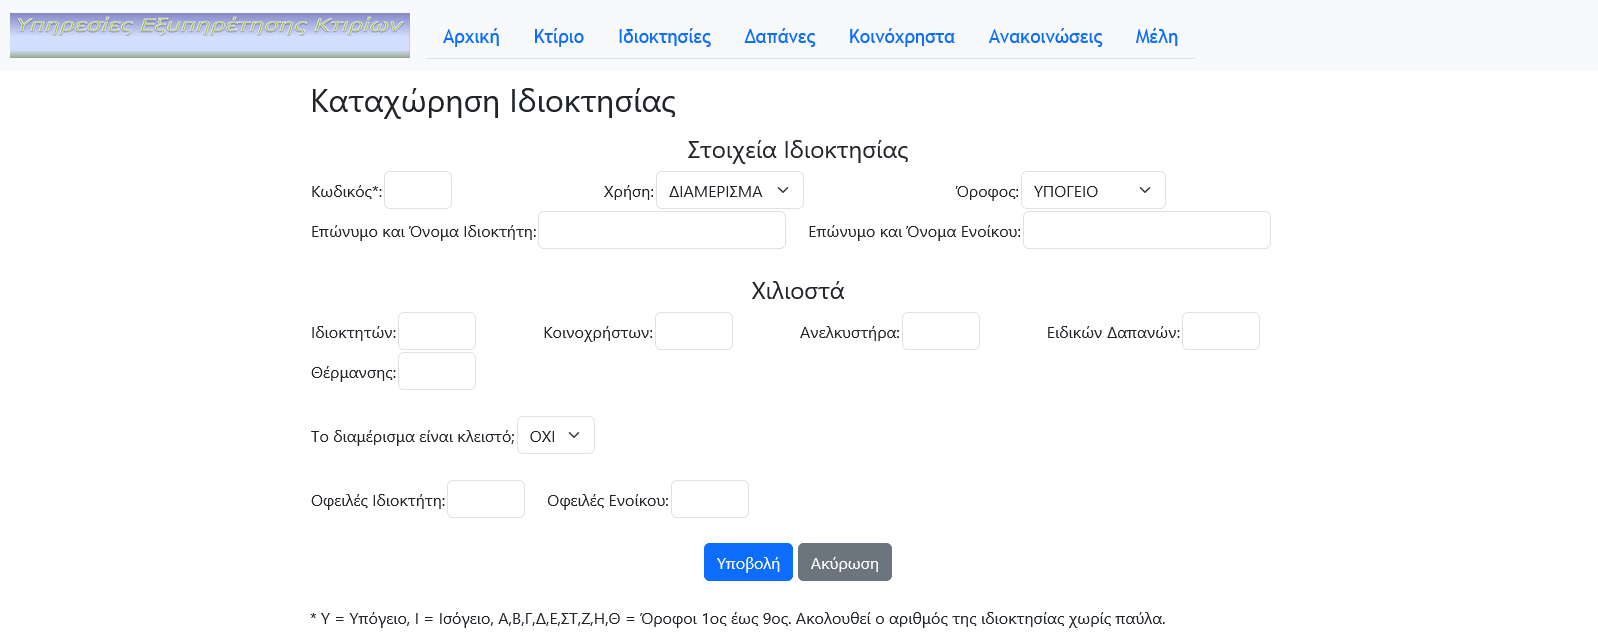1598x643 pixels.
Task: Submit the form with Υποβολή
Action: click(747, 561)
